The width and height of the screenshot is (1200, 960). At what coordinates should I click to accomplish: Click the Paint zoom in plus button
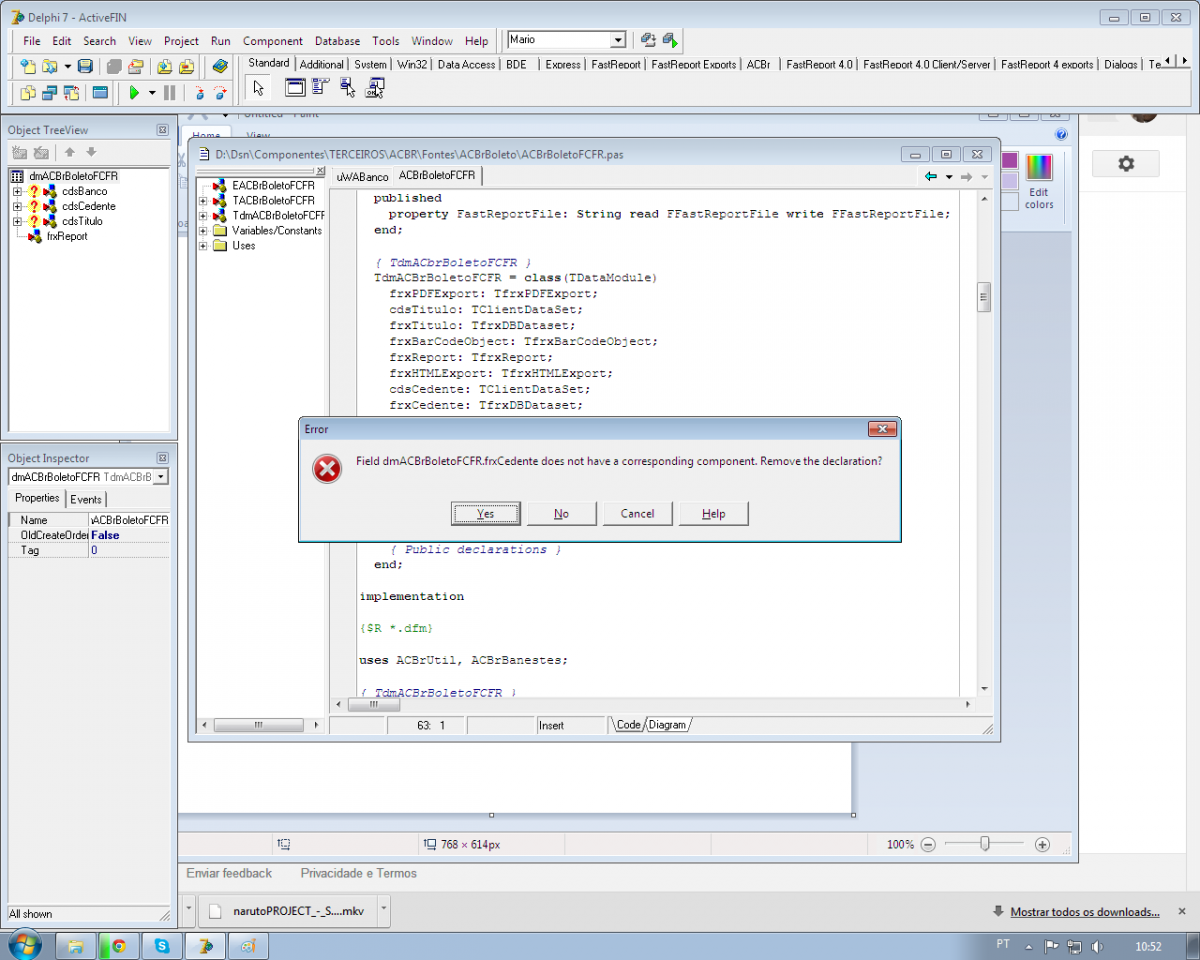(1042, 844)
